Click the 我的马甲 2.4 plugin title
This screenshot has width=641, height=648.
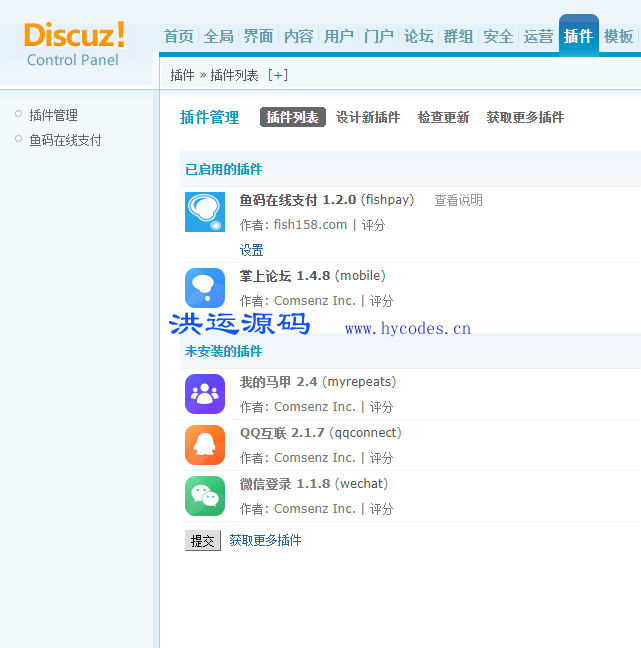(279, 382)
